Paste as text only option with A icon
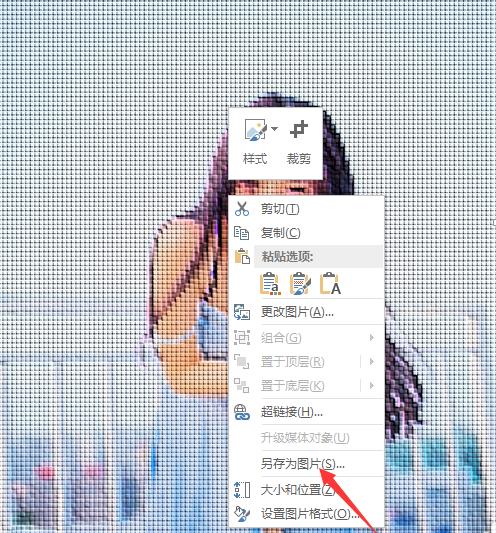 pos(330,283)
